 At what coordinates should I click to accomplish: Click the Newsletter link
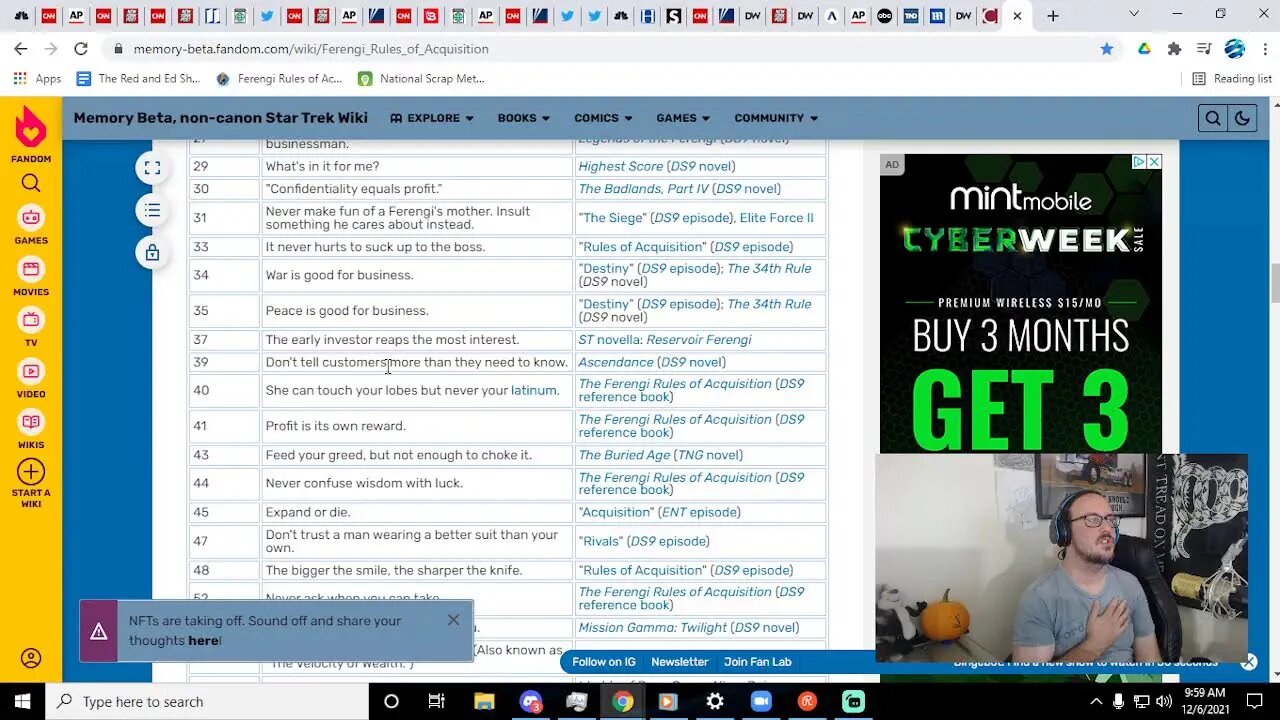(x=680, y=662)
